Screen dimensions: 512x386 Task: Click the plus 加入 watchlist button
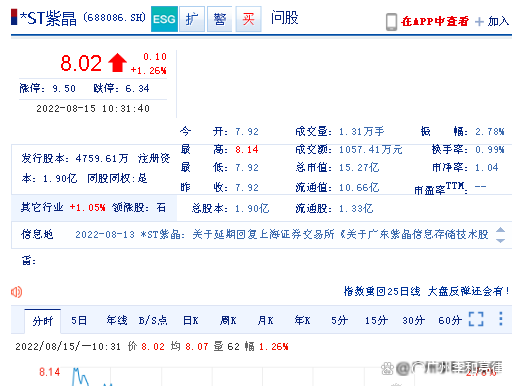[x=493, y=21]
